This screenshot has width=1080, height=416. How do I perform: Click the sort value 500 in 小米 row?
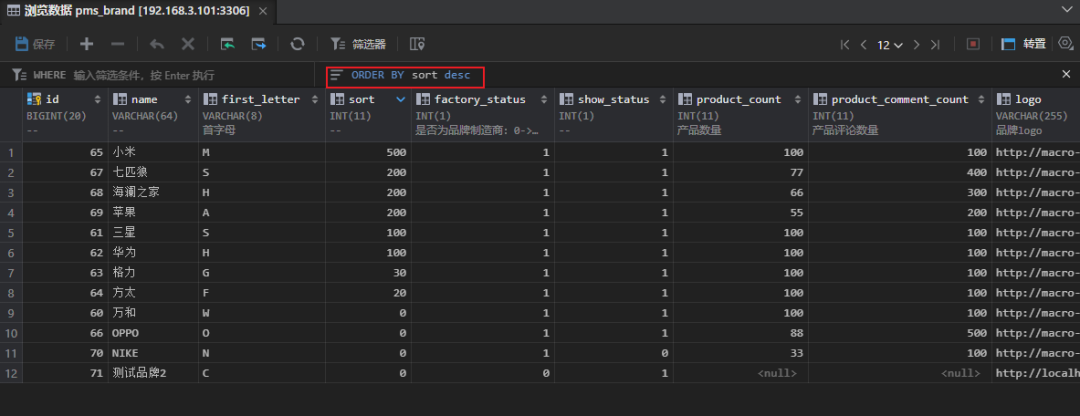tap(368, 152)
